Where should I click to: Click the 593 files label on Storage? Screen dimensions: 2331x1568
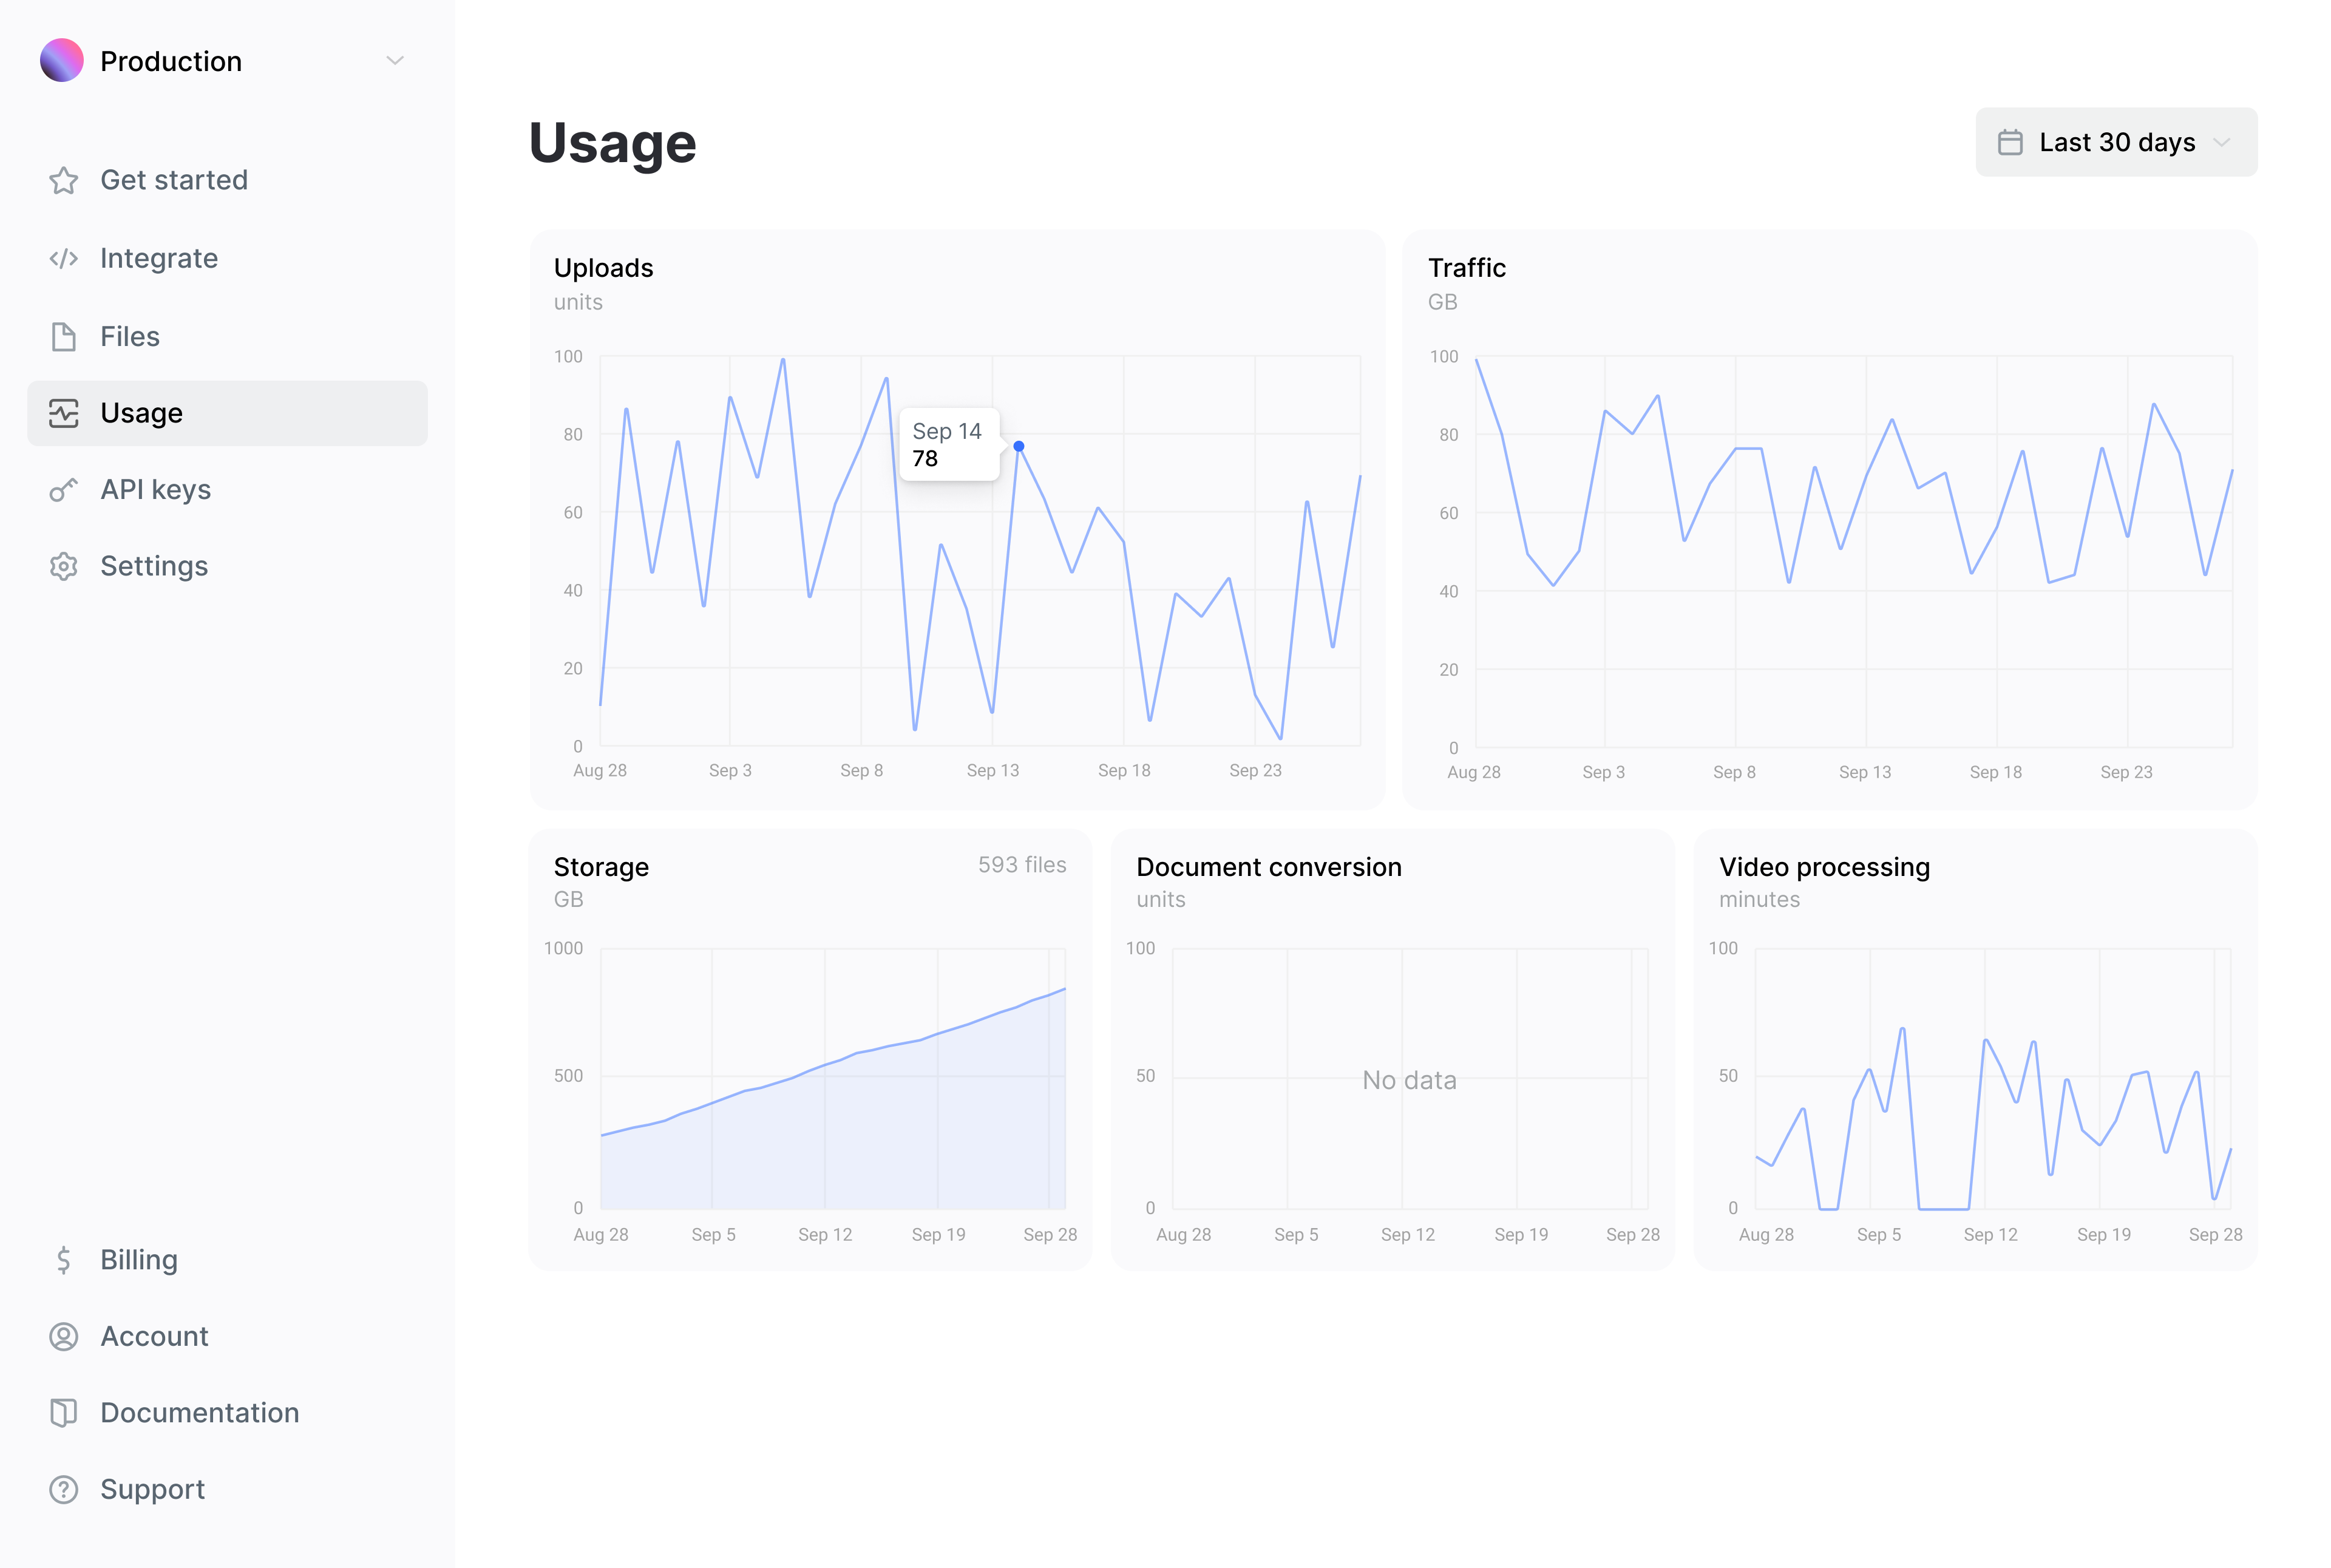[1022, 865]
